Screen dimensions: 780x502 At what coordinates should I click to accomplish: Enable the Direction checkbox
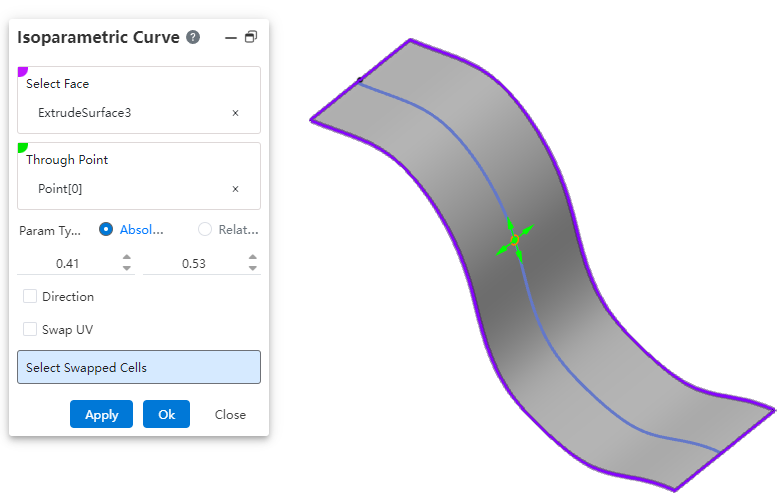coord(30,296)
